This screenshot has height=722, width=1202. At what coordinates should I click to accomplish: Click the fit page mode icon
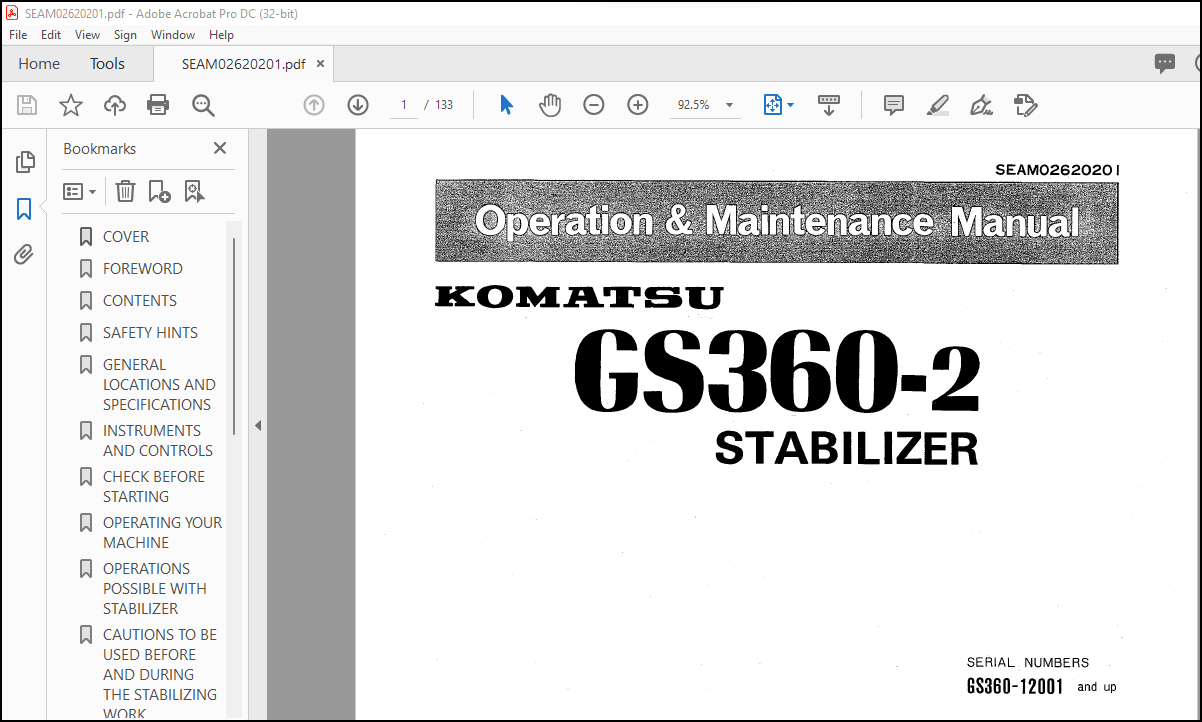click(x=772, y=105)
